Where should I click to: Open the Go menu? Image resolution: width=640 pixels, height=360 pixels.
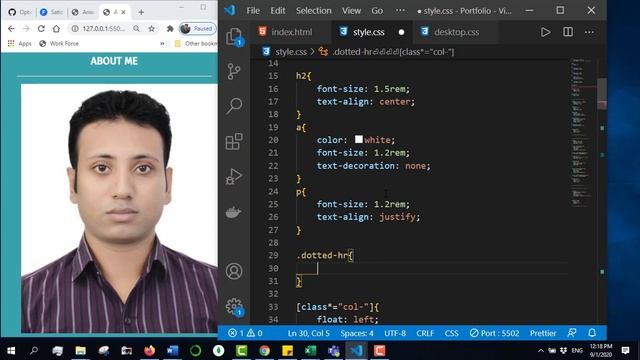pos(377,11)
